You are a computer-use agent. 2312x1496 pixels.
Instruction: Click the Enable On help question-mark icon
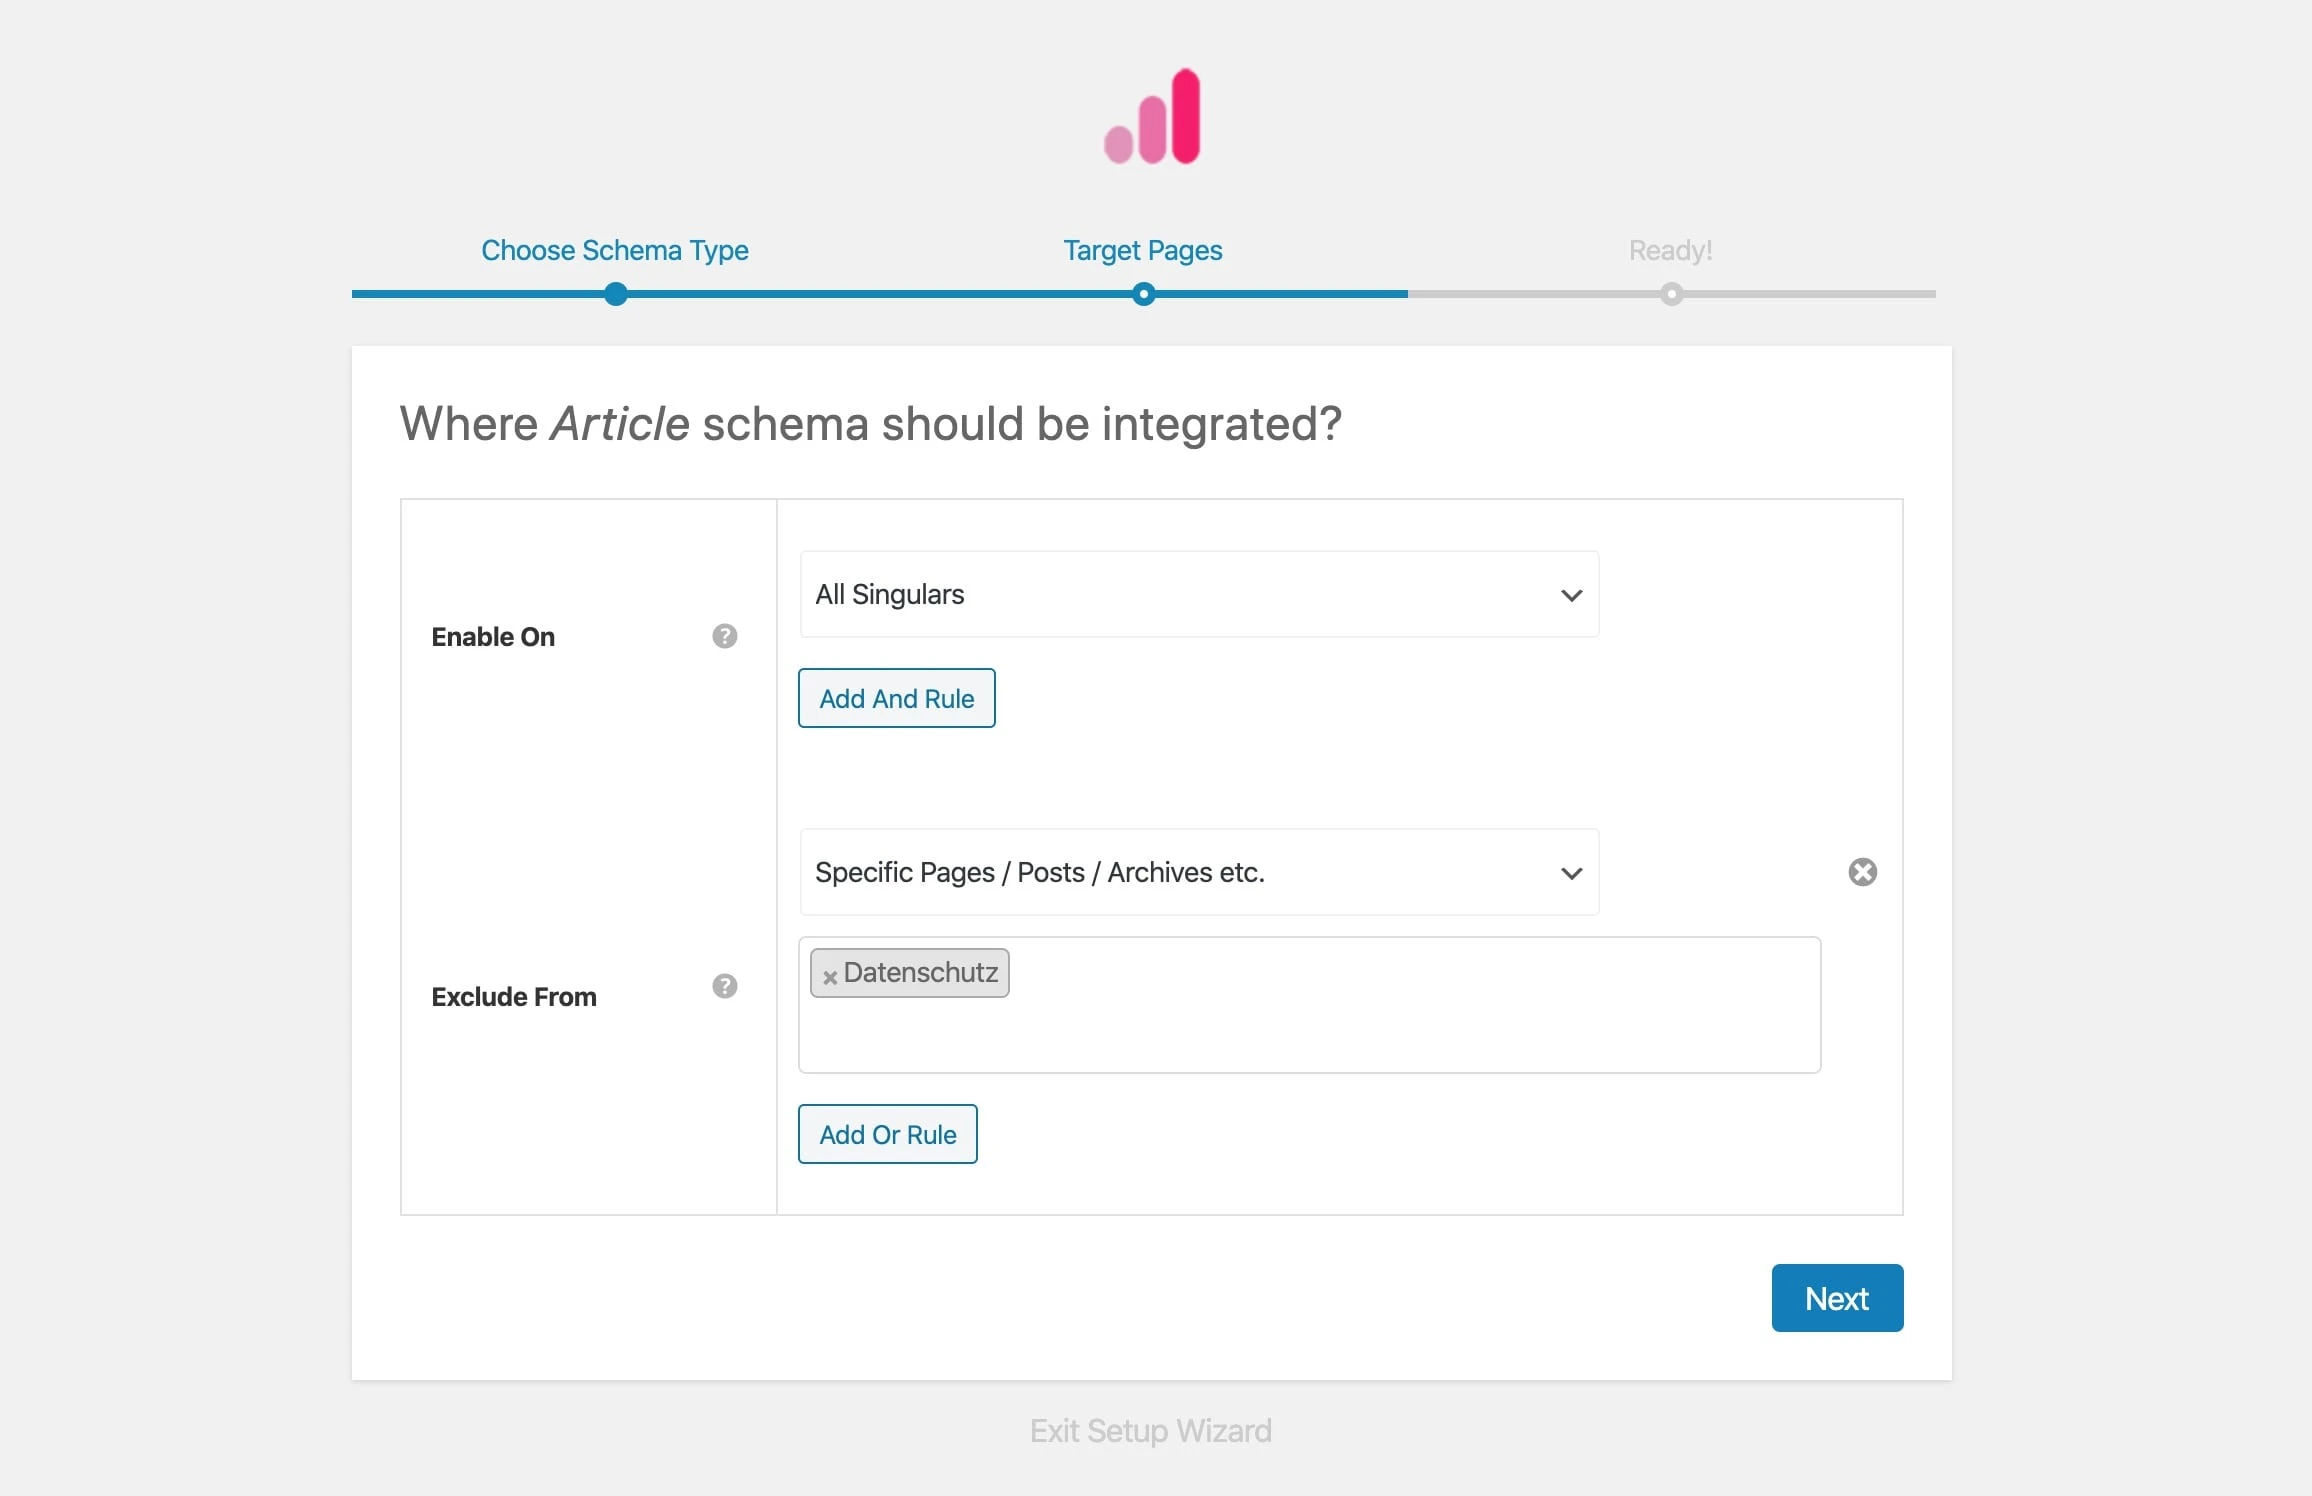click(724, 636)
